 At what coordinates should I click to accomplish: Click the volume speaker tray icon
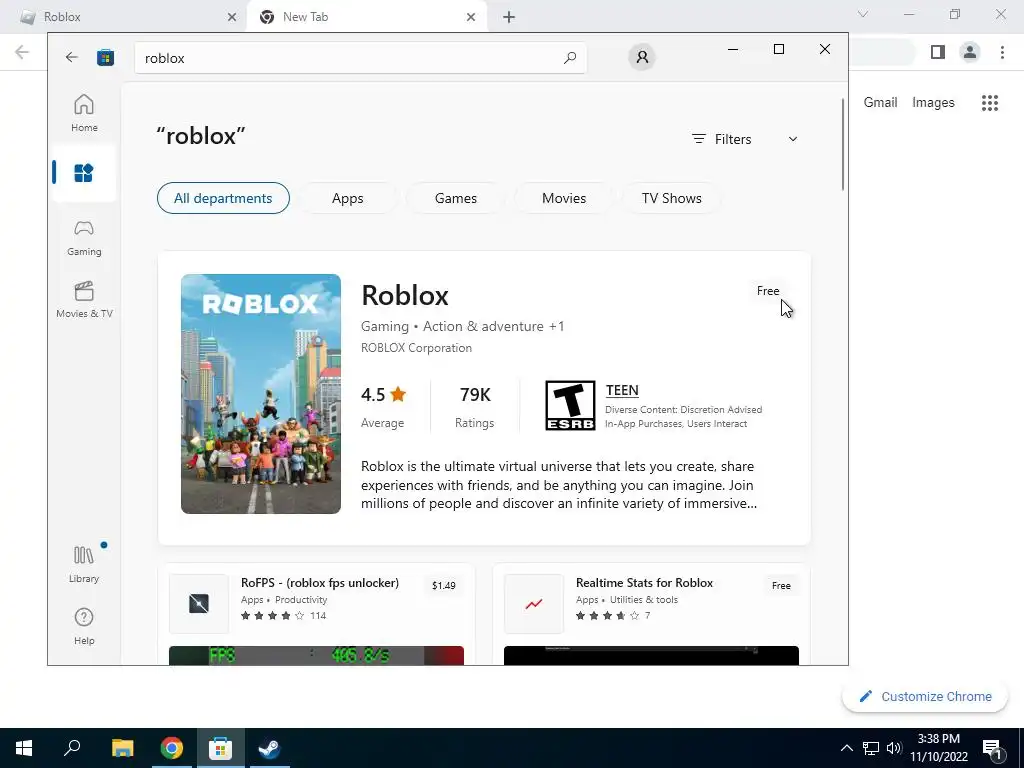click(894, 748)
